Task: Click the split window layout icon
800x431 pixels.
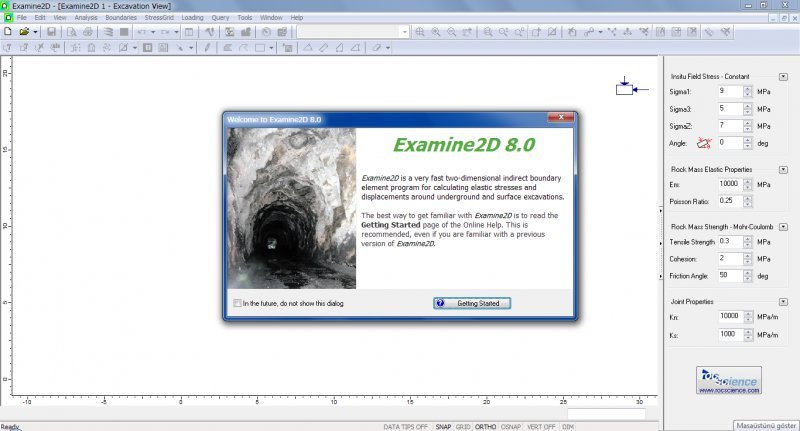Action: pyautogui.click(x=189, y=32)
